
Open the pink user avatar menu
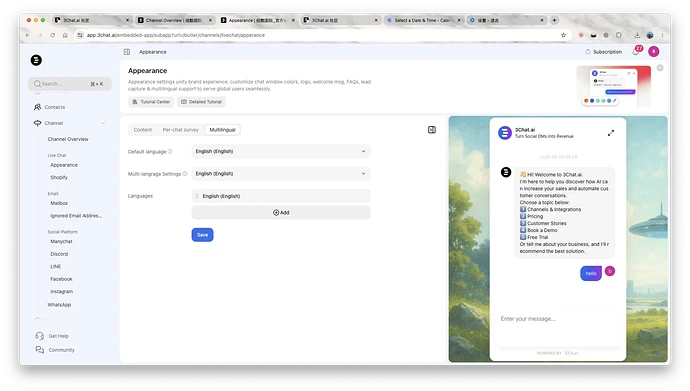pos(653,51)
